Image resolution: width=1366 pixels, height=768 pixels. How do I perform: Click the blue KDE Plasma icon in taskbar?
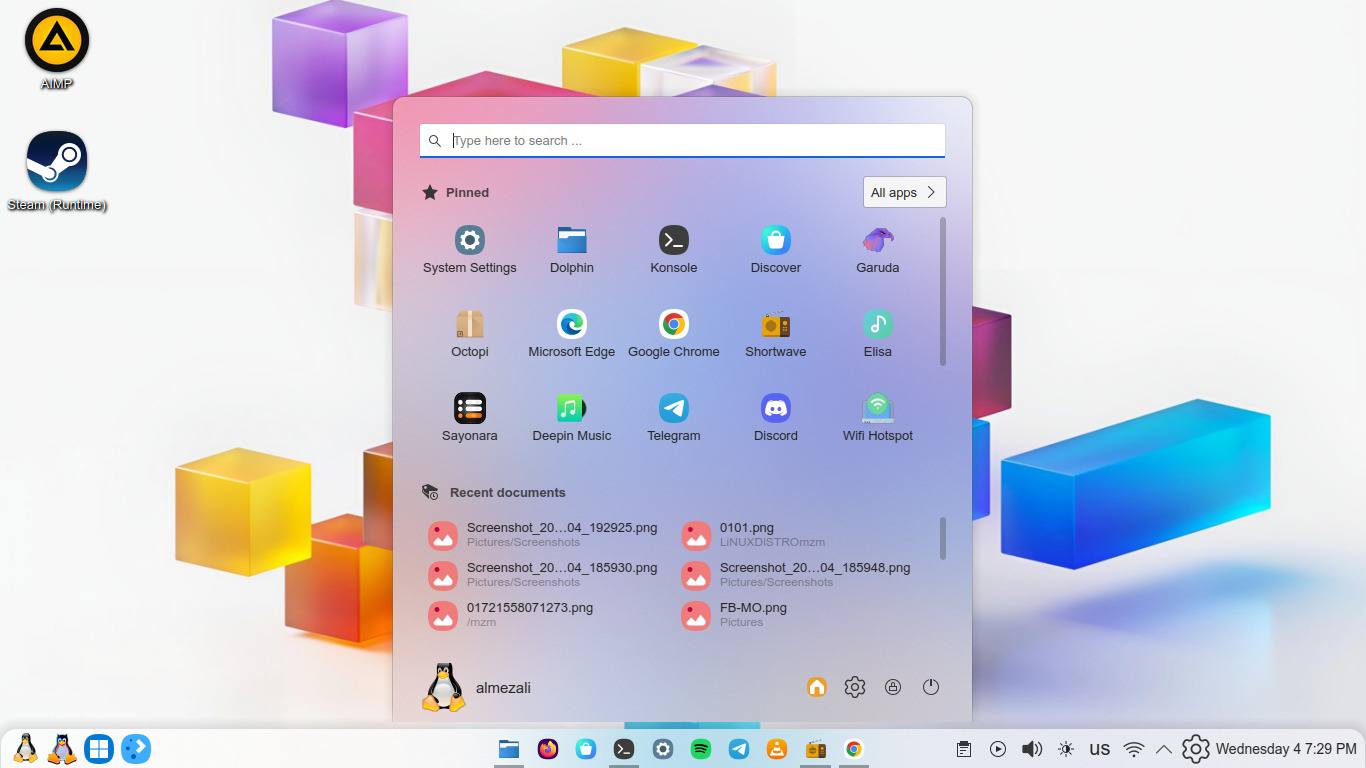click(136, 748)
